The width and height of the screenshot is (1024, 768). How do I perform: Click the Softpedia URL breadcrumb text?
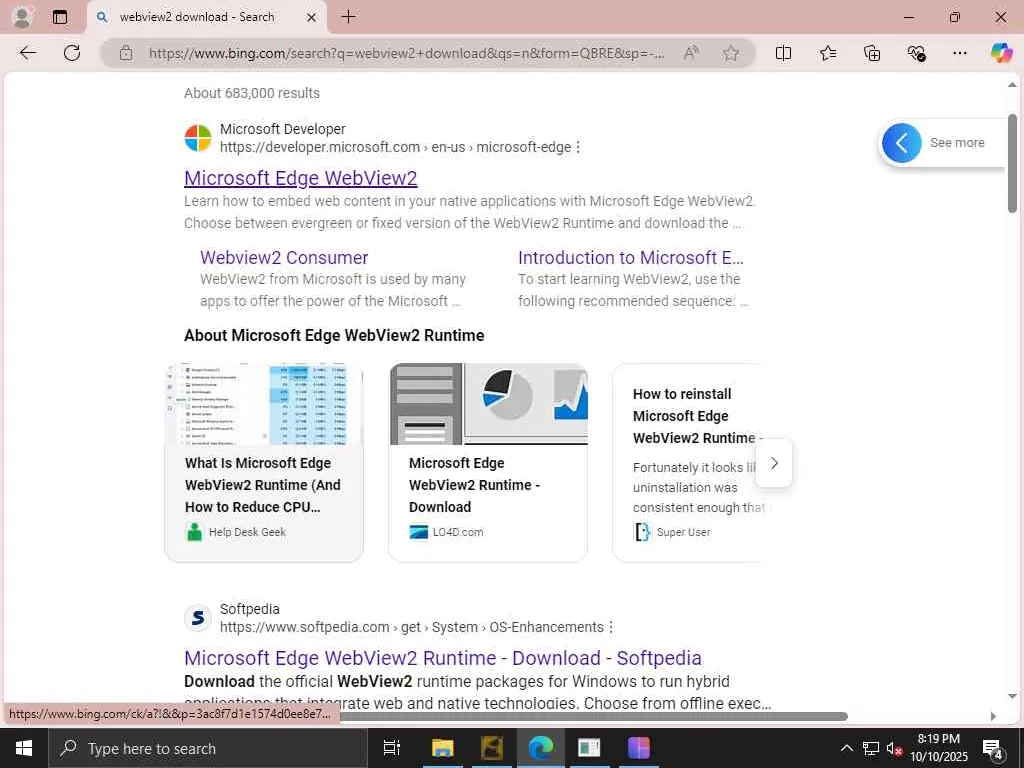click(x=411, y=627)
